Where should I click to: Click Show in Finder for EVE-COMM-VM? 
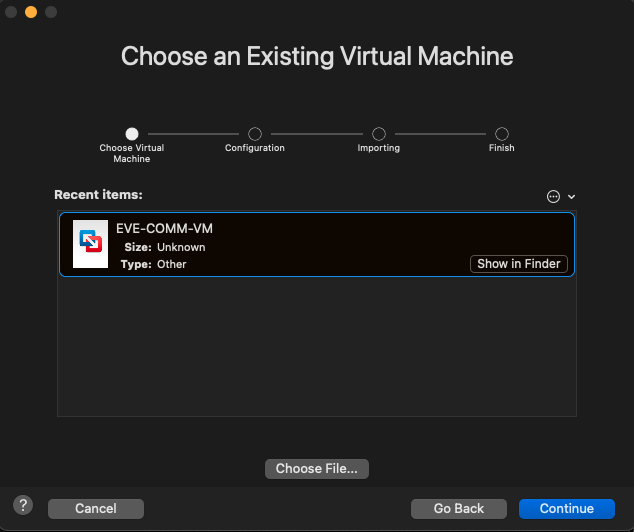519,264
